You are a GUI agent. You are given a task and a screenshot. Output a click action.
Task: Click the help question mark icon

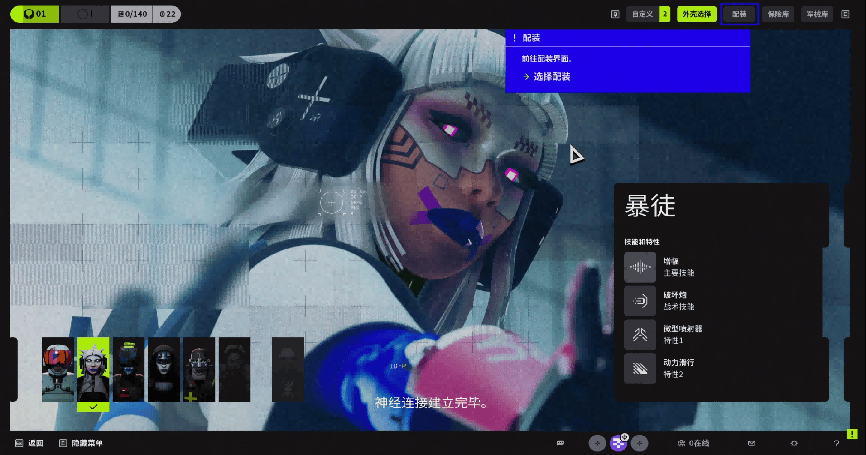point(836,443)
